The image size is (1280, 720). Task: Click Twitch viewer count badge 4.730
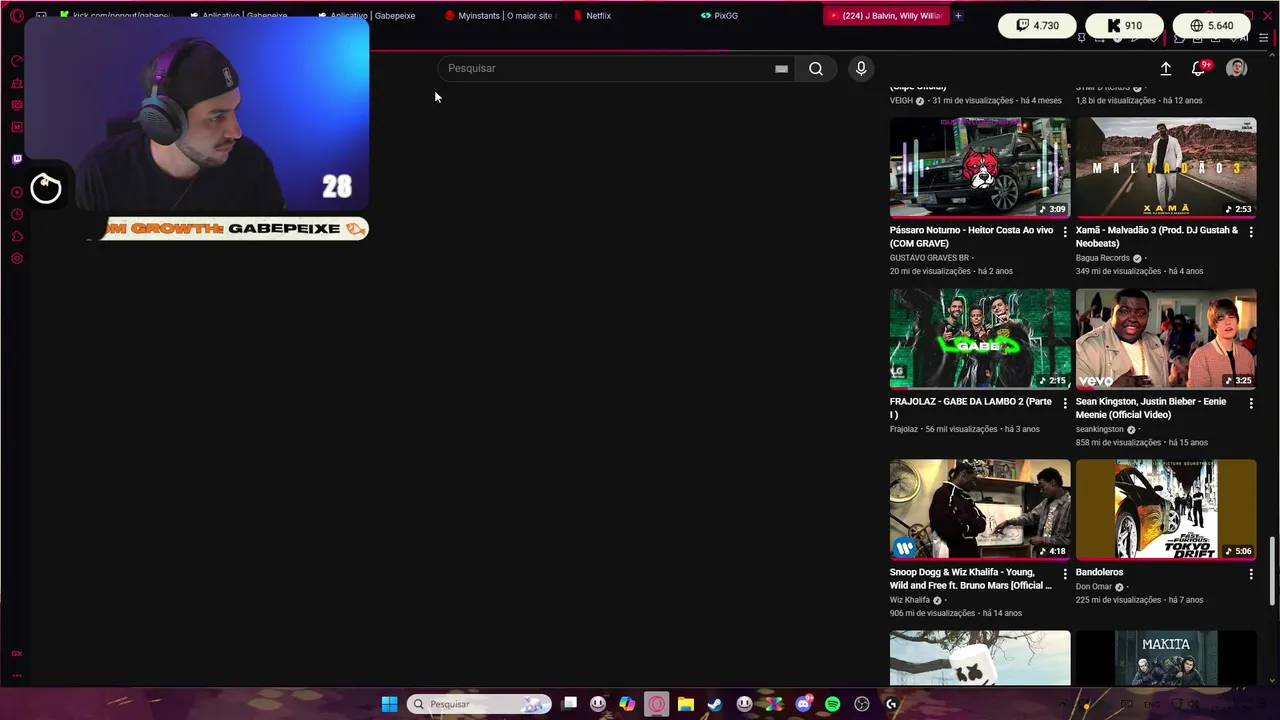coord(1037,25)
